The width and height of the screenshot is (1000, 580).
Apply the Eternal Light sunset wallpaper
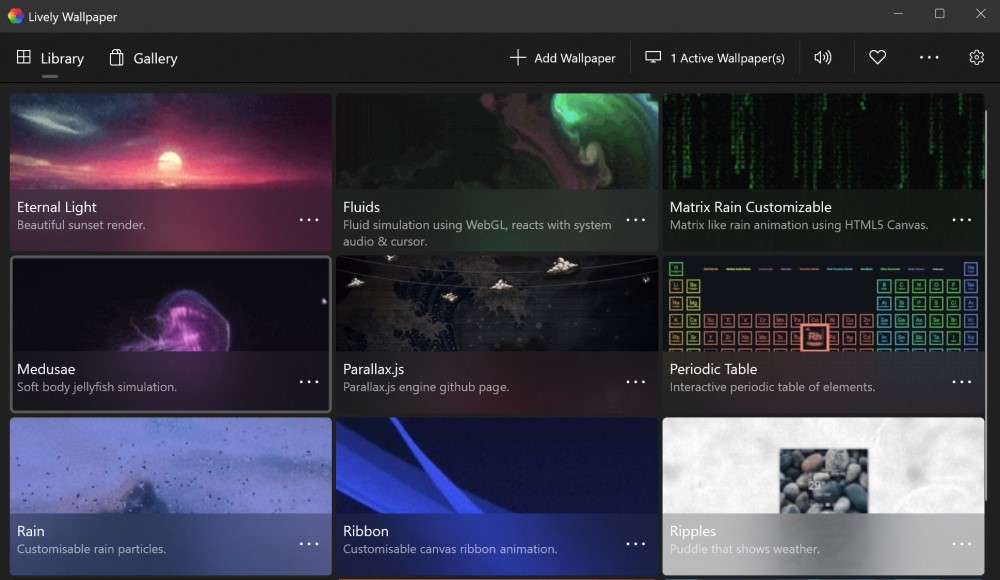point(170,145)
